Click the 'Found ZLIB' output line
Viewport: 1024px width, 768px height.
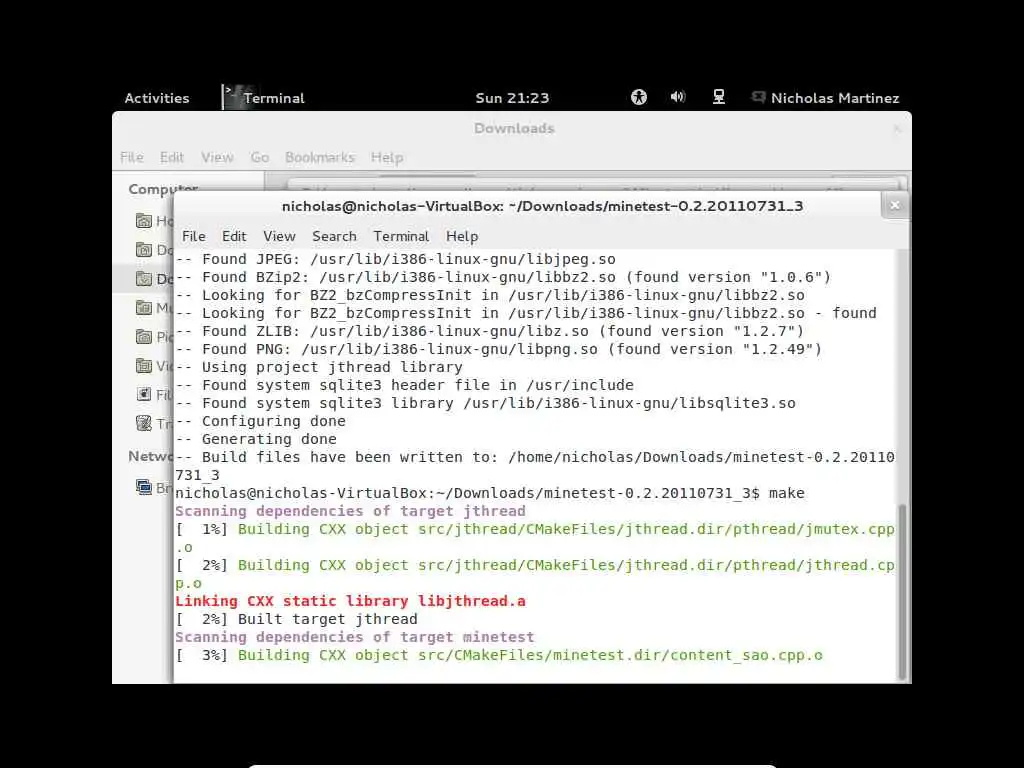(490, 331)
